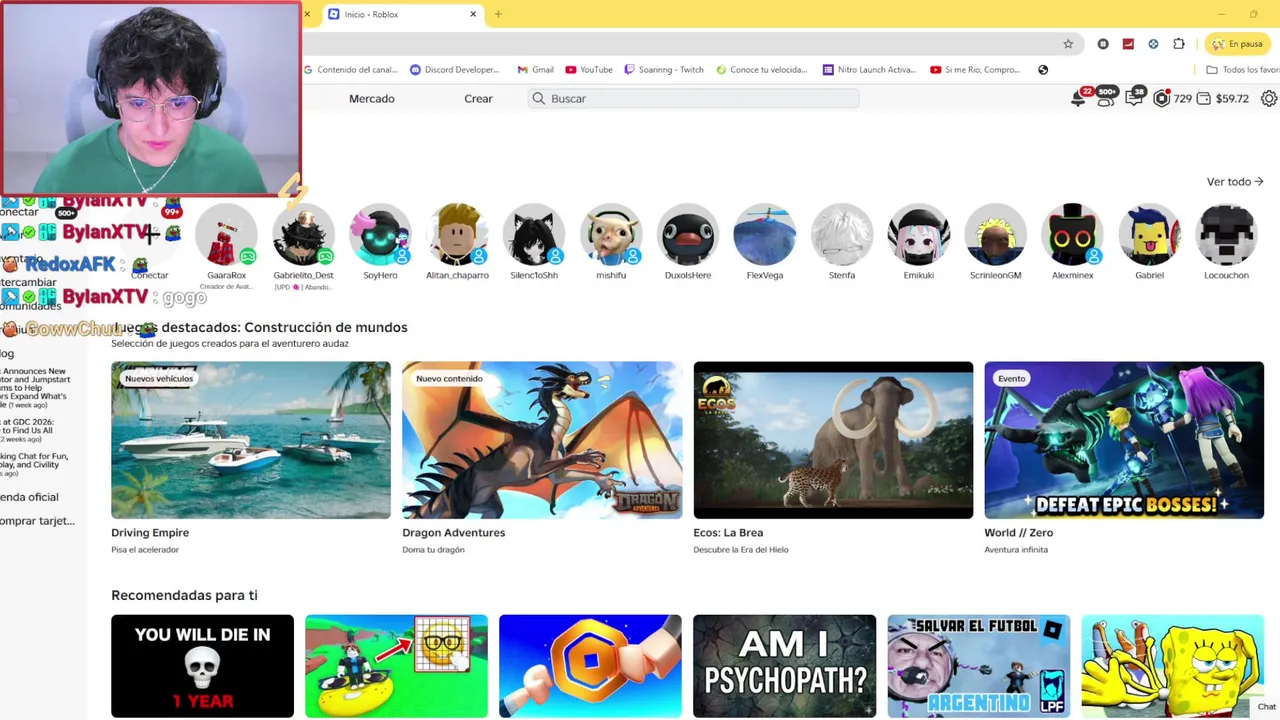Viewport: 1280px width, 720px height.
Task: Open chat messages icon showing 38
Action: [x=1134, y=98]
